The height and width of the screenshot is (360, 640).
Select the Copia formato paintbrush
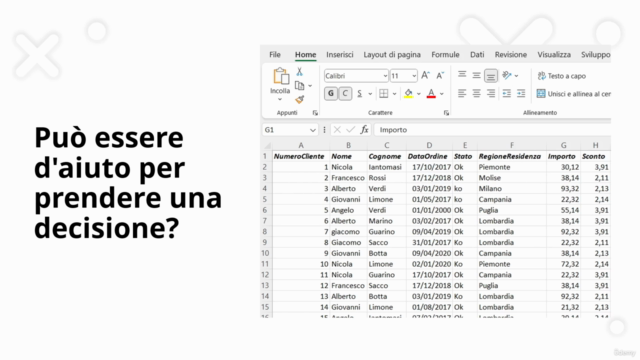click(x=300, y=99)
